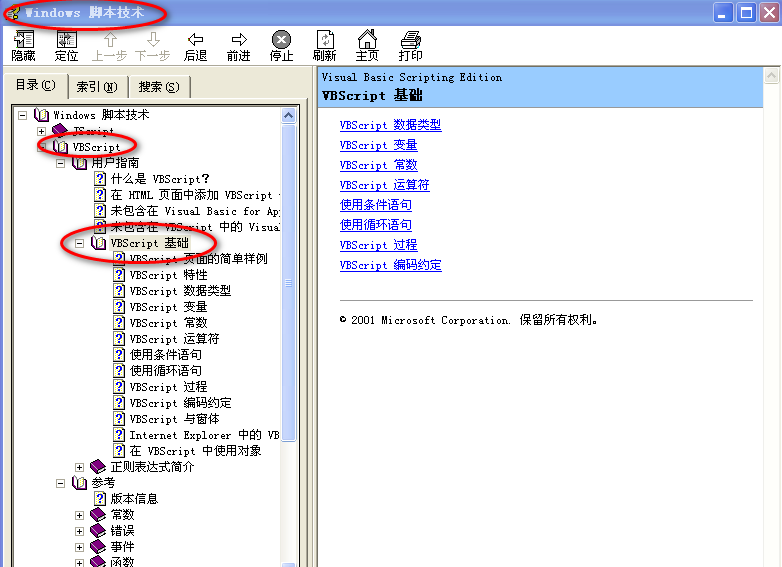
Task: Select tree item 在 HTML 页面中添加 VBScript
Action: click(195, 195)
